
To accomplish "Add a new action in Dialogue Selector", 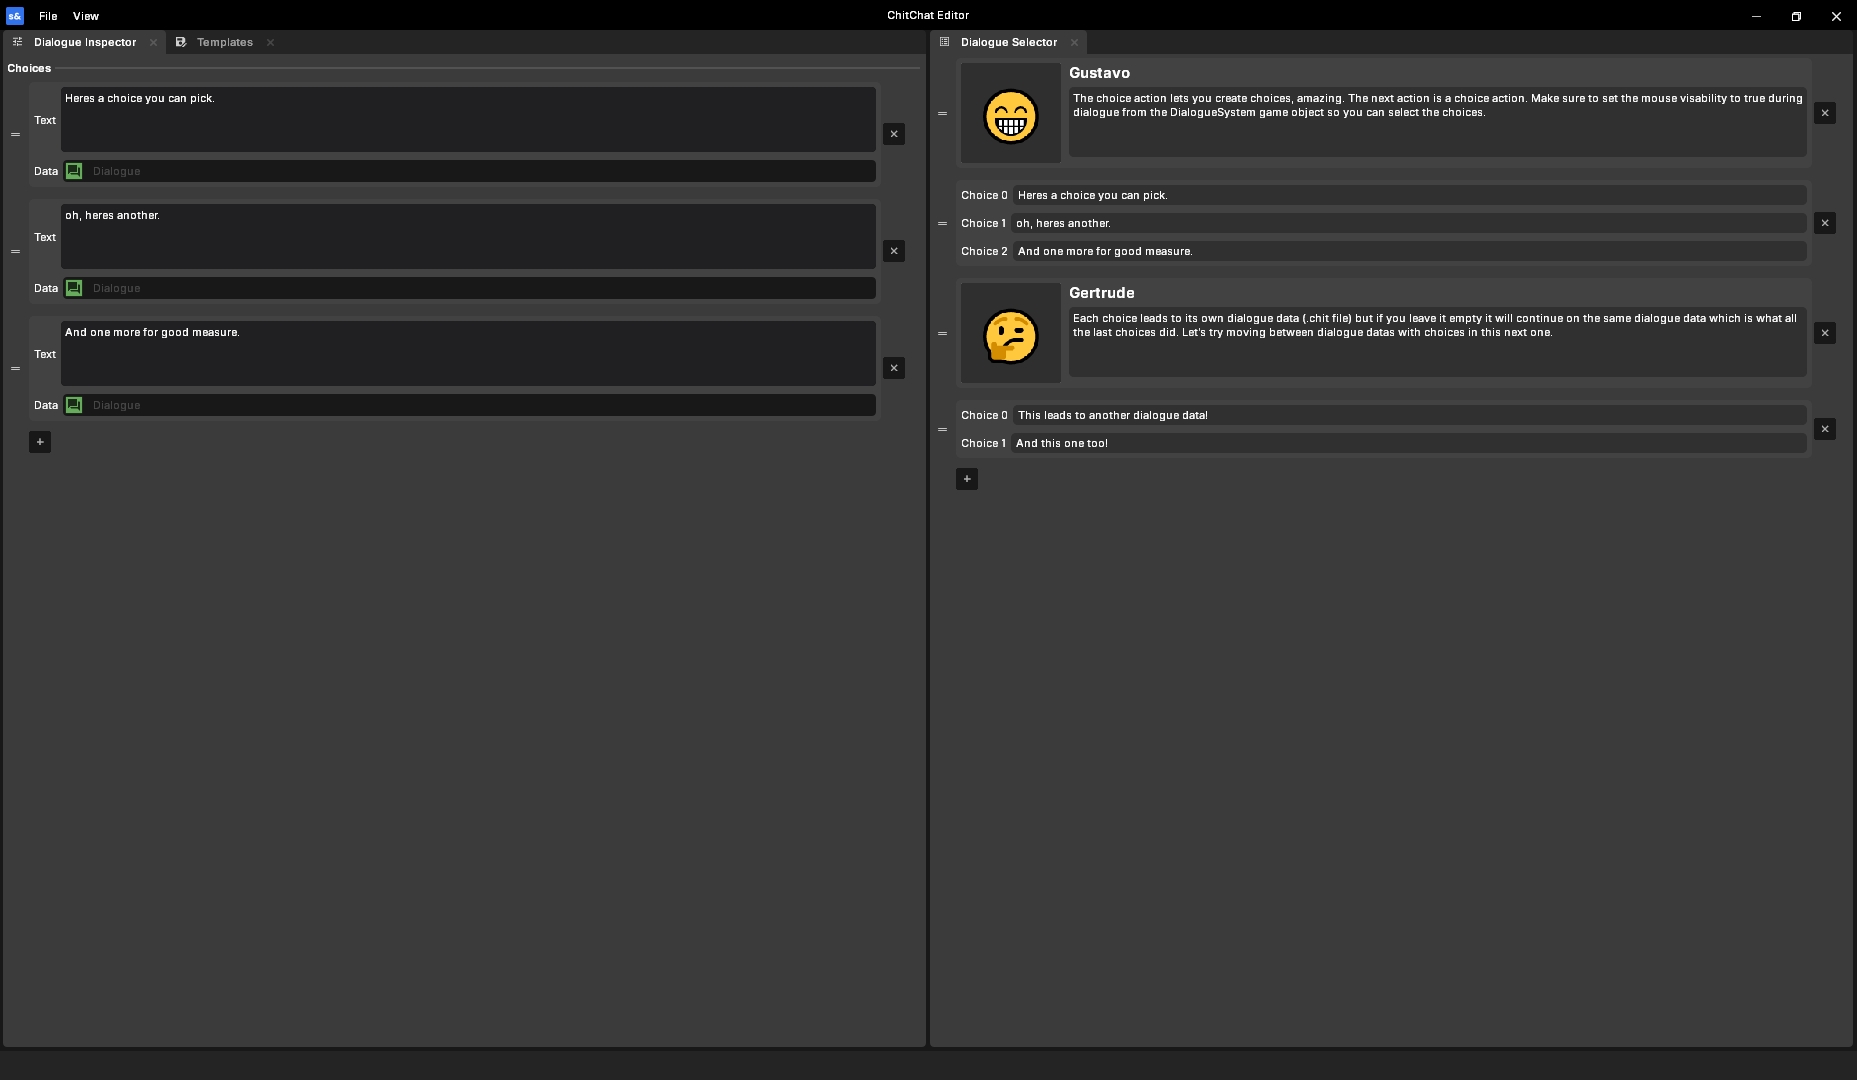I will tap(967, 479).
